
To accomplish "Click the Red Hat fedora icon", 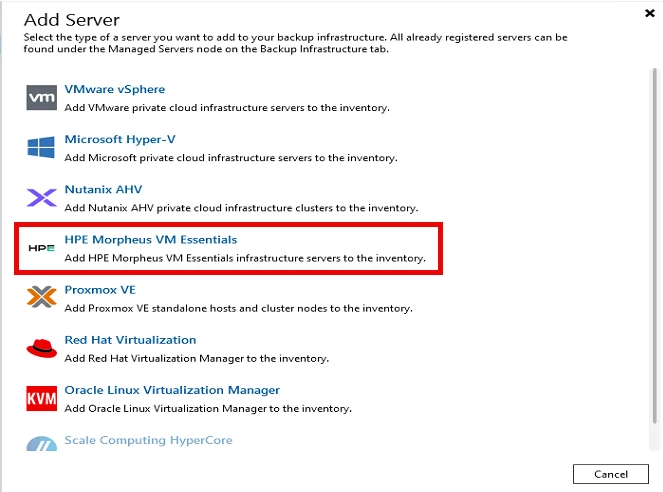I will pos(41,348).
